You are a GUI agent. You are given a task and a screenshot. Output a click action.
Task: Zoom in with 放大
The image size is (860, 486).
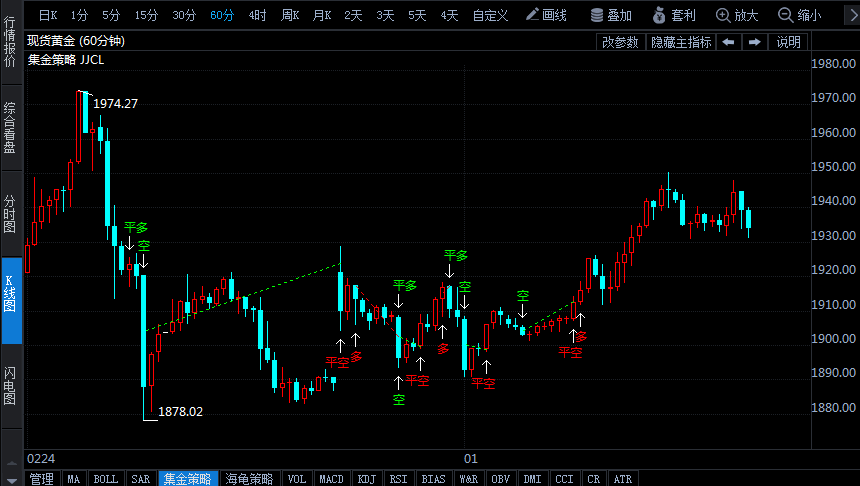pyautogui.click(x=737, y=15)
